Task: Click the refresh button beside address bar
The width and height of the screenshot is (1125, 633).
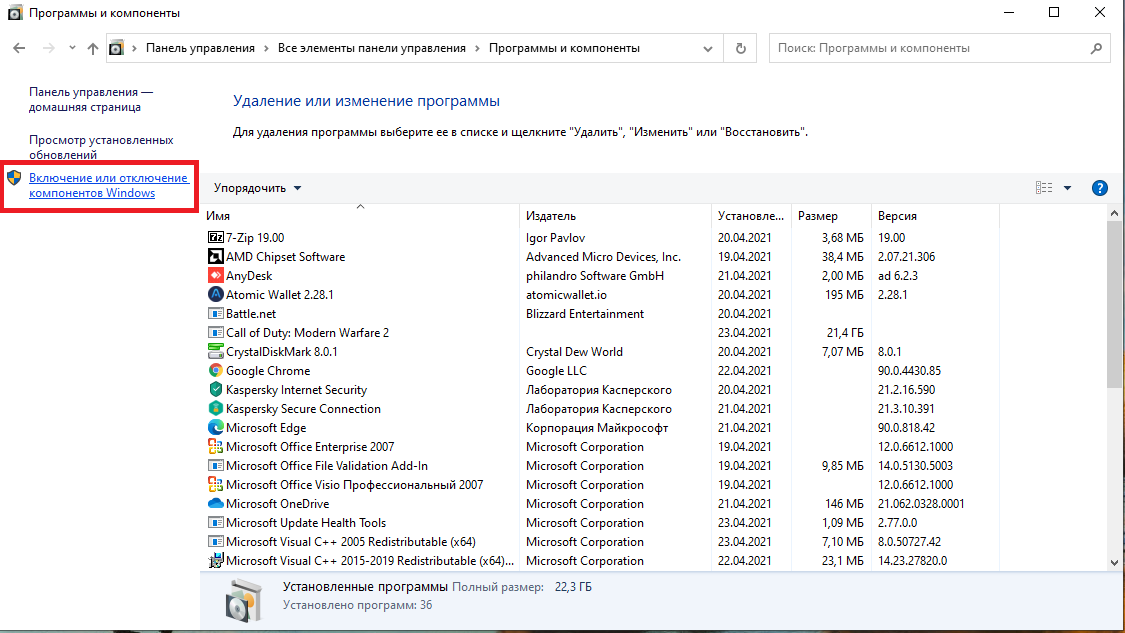Action: click(740, 48)
